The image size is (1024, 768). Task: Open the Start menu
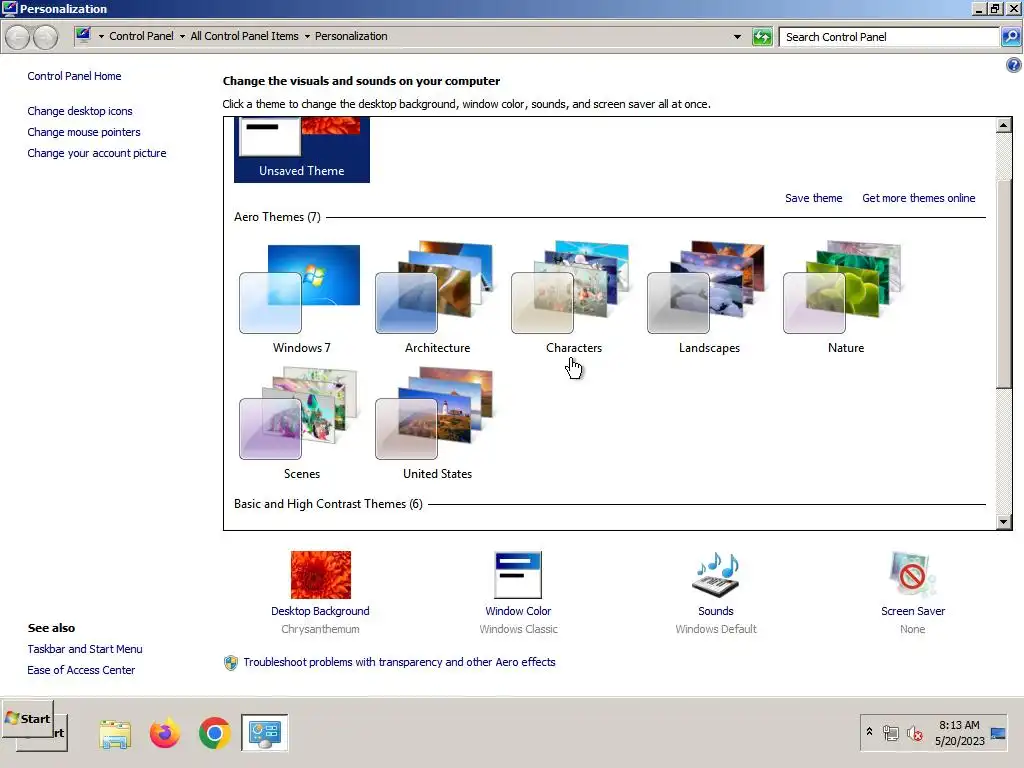click(x=27, y=718)
